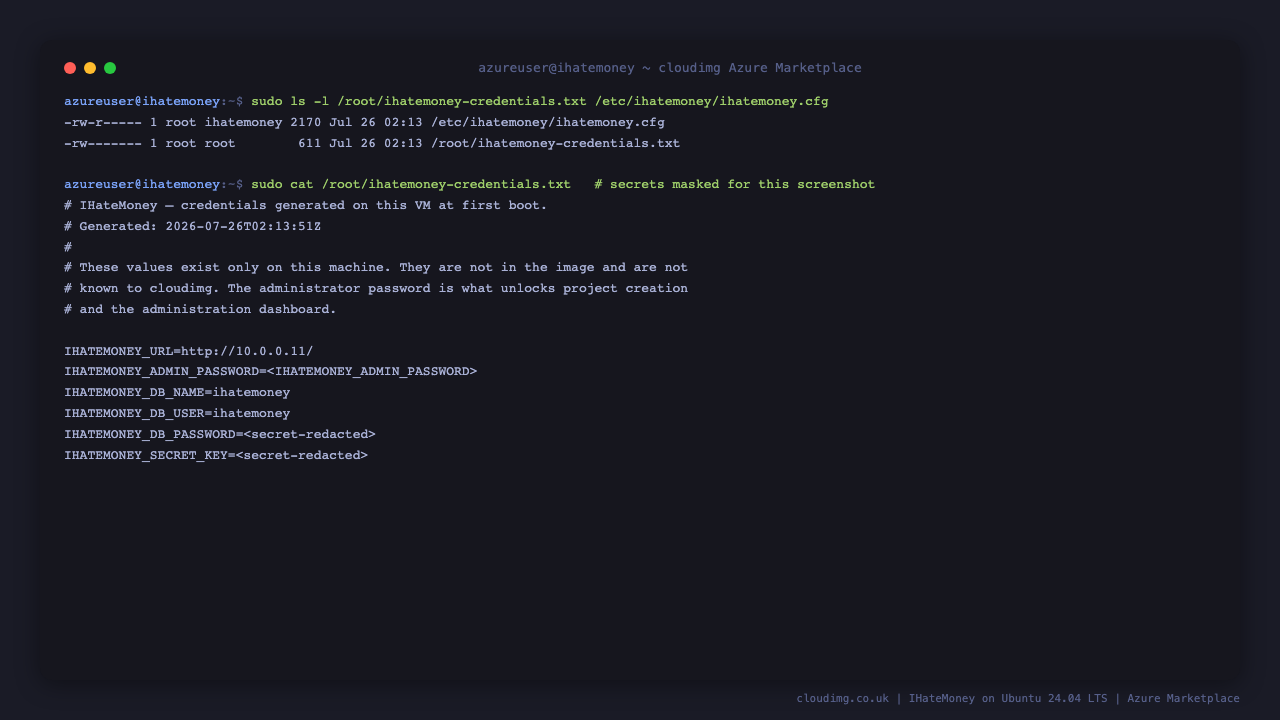
Task: Click the 'sudo ls -l' command line
Action: click(446, 101)
